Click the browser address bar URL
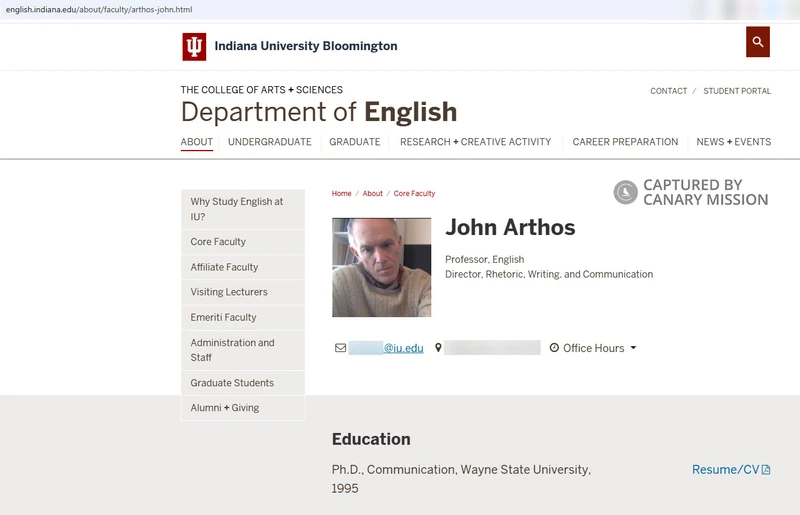The width and height of the screenshot is (800, 515). coord(99,9)
